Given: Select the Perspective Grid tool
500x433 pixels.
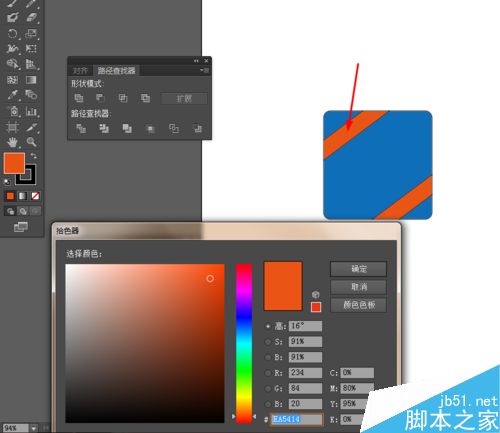Looking at the screenshot, I should pos(31,64).
